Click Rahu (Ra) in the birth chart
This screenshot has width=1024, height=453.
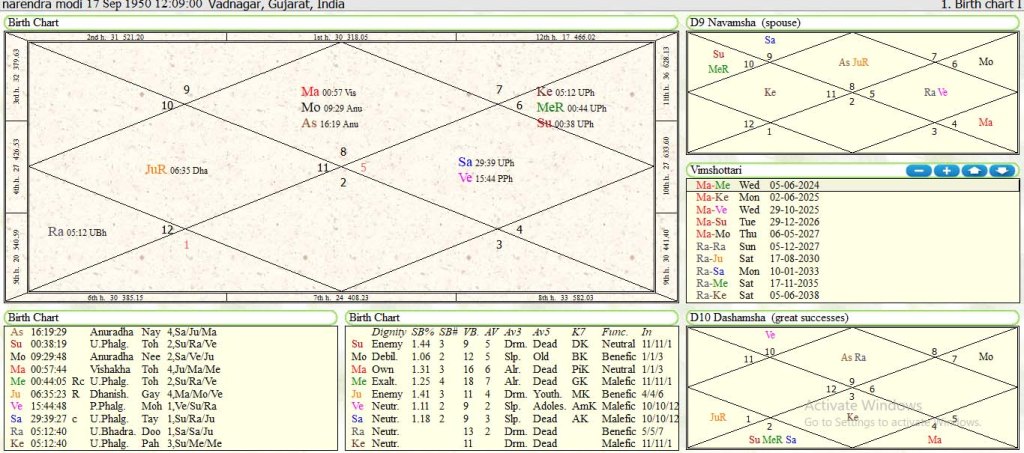tap(57, 232)
